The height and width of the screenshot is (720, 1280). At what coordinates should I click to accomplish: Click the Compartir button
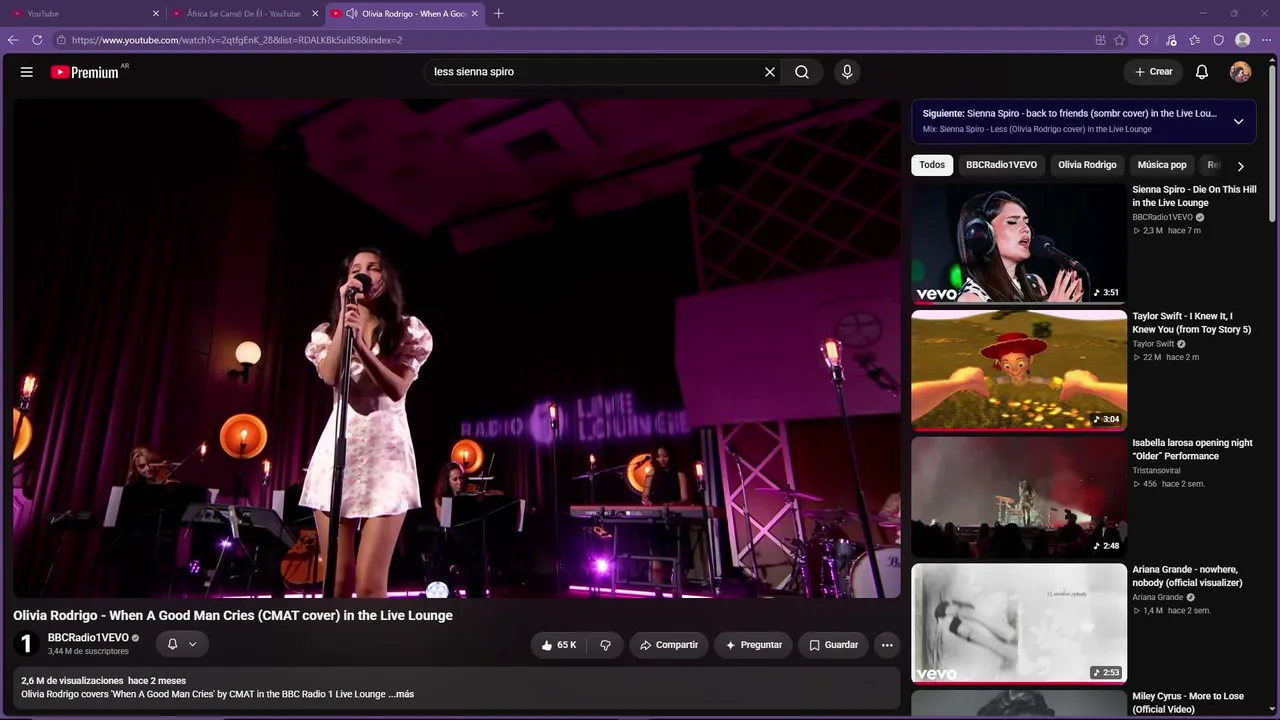click(669, 645)
